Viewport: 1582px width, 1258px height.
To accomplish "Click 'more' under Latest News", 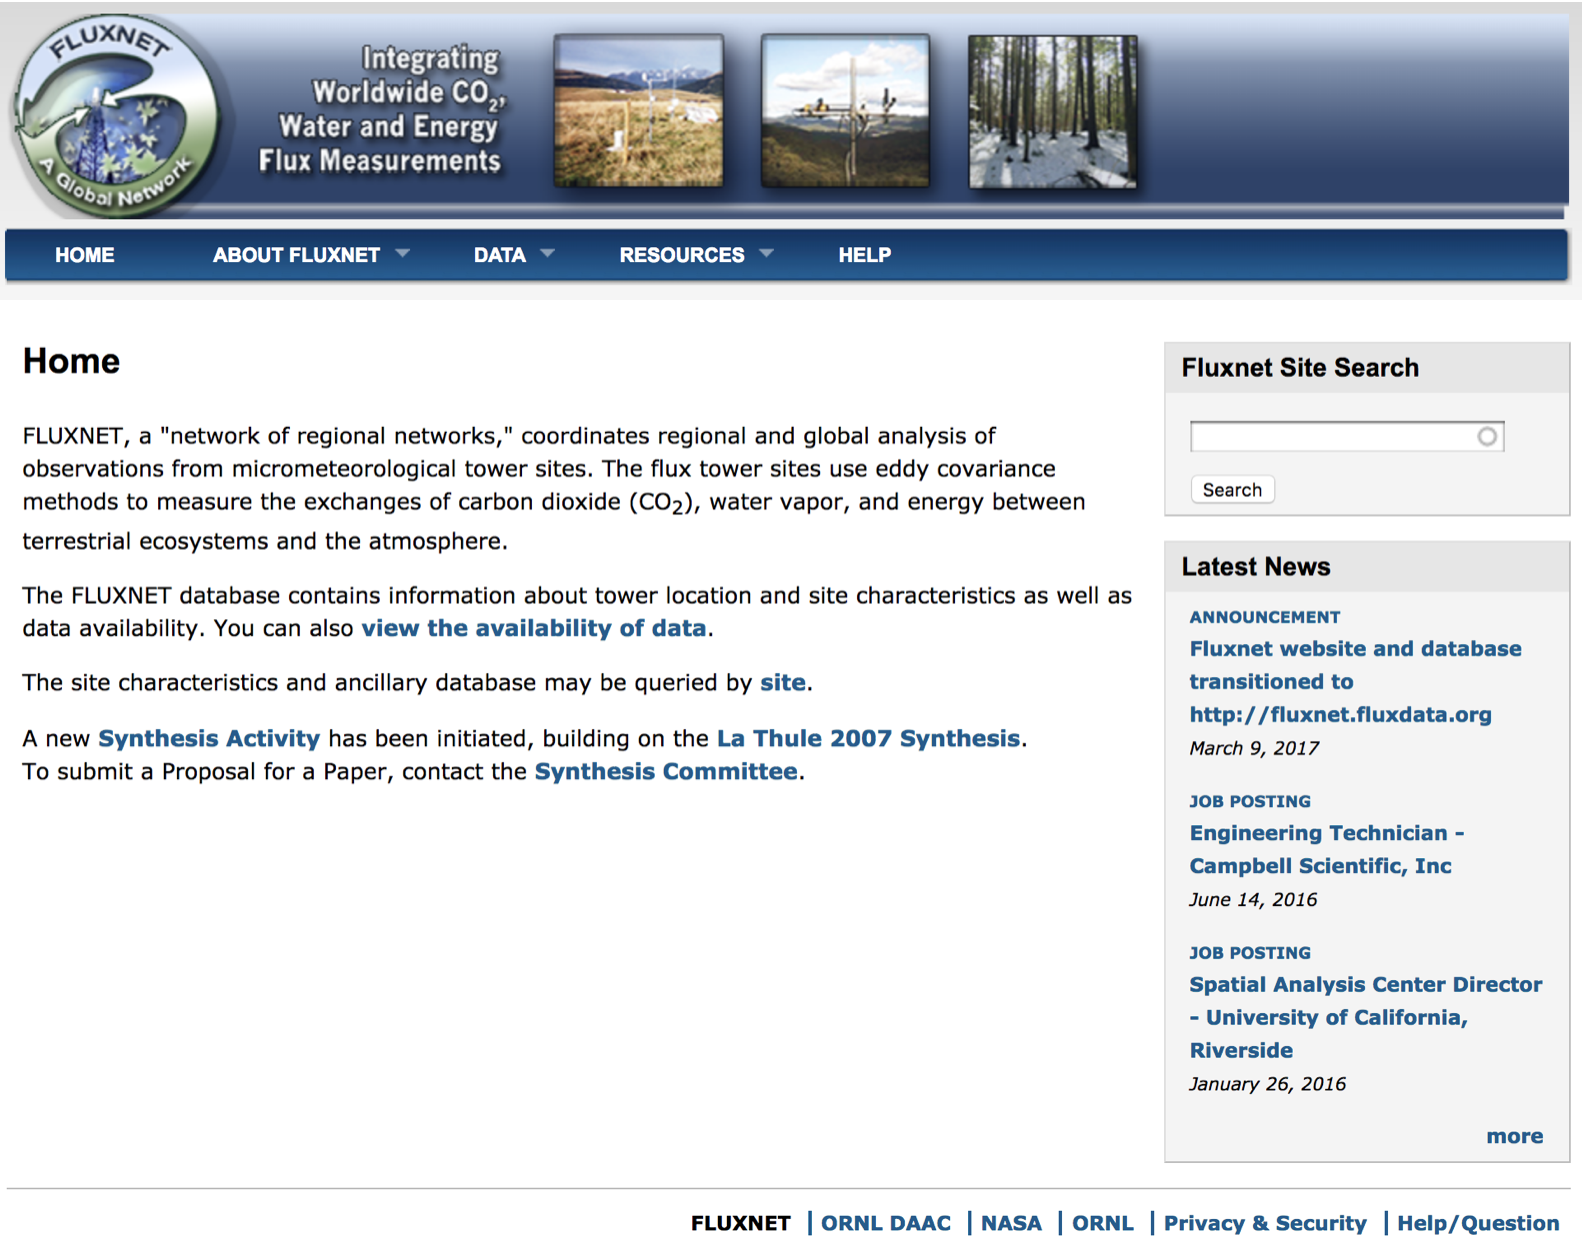I will pyautogui.click(x=1515, y=1136).
